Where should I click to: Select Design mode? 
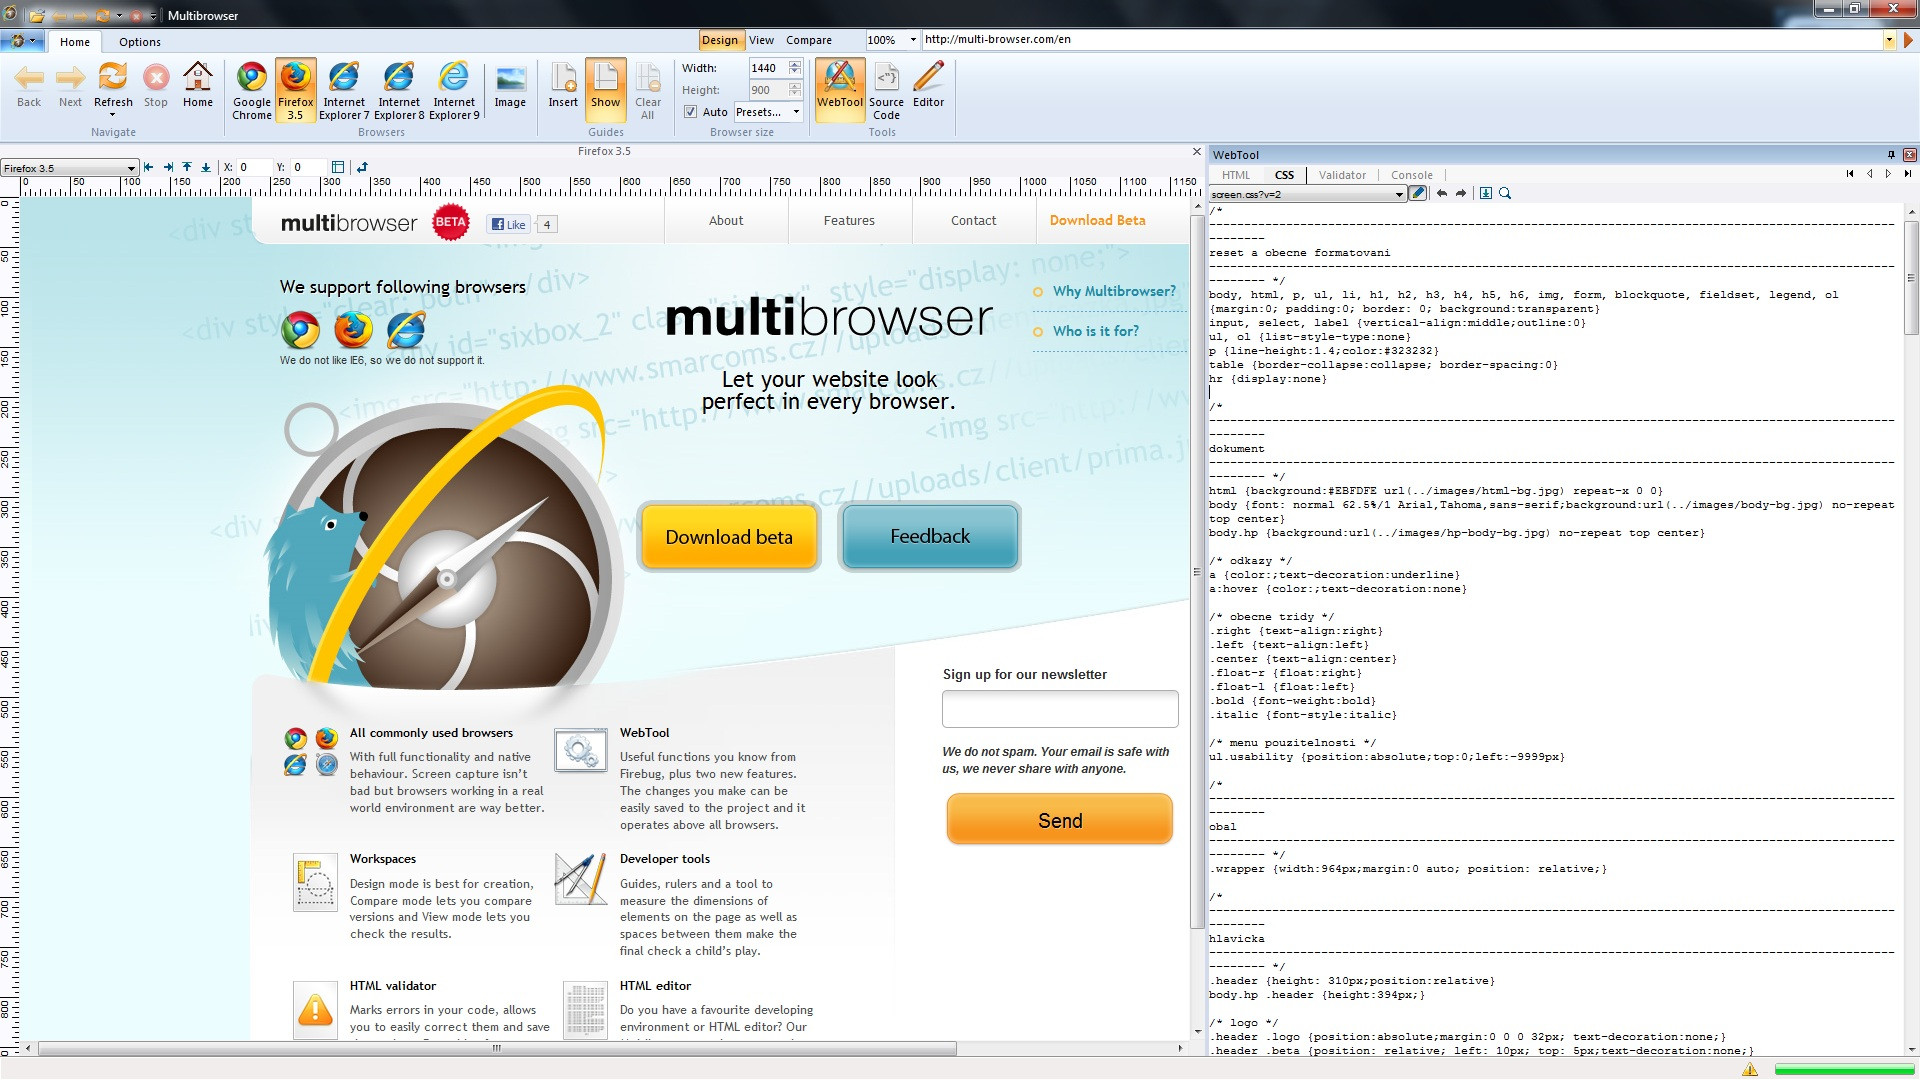click(720, 40)
